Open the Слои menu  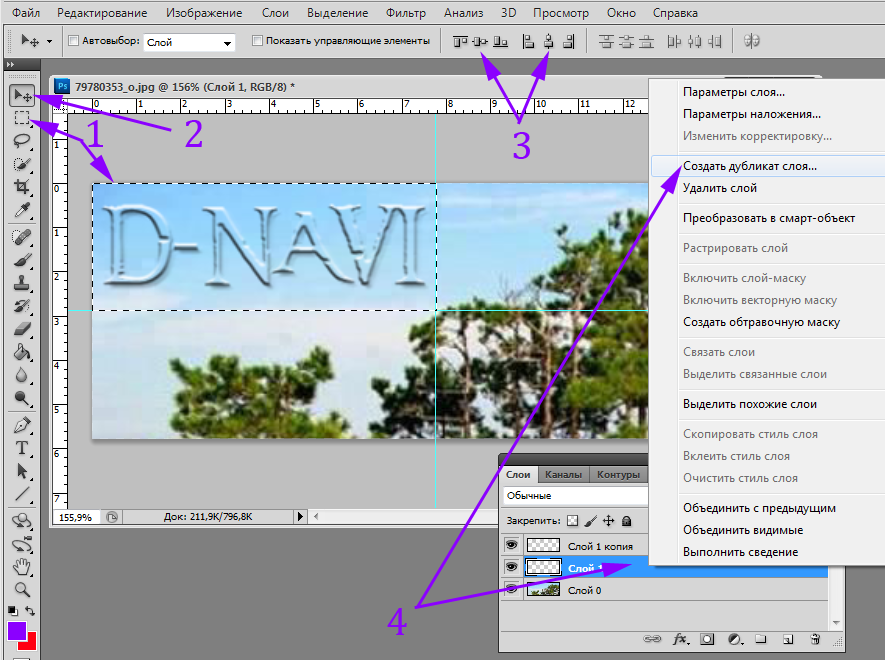click(275, 12)
